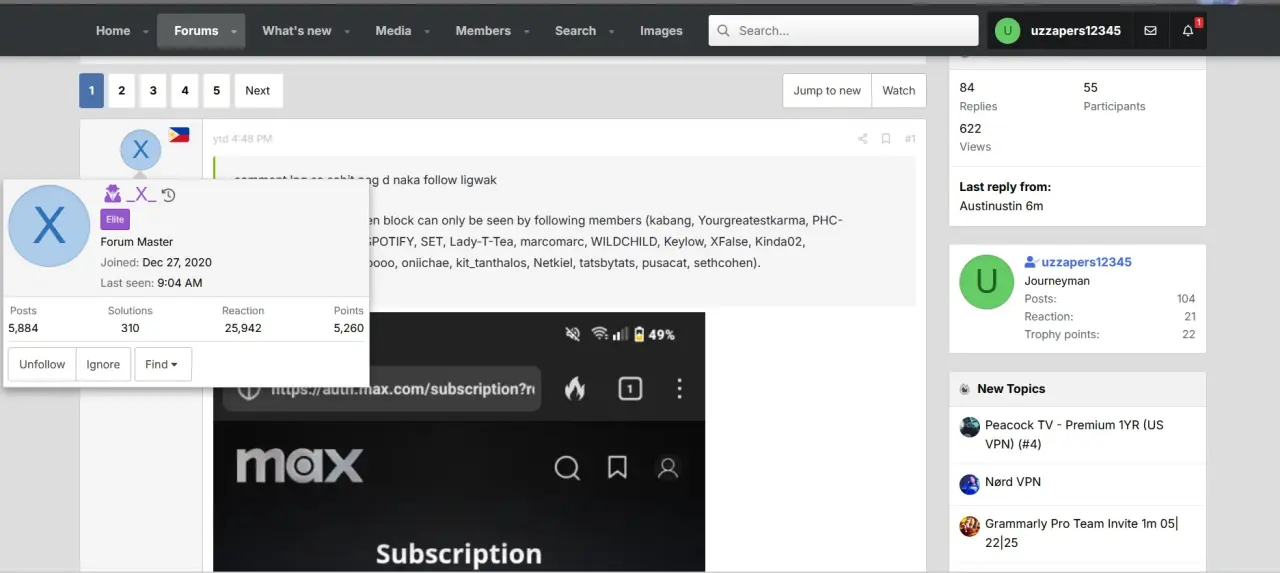Image resolution: width=1280 pixels, height=573 pixels.
Task: Click the purple user icon before _X_ name
Action: pos(112,194)
